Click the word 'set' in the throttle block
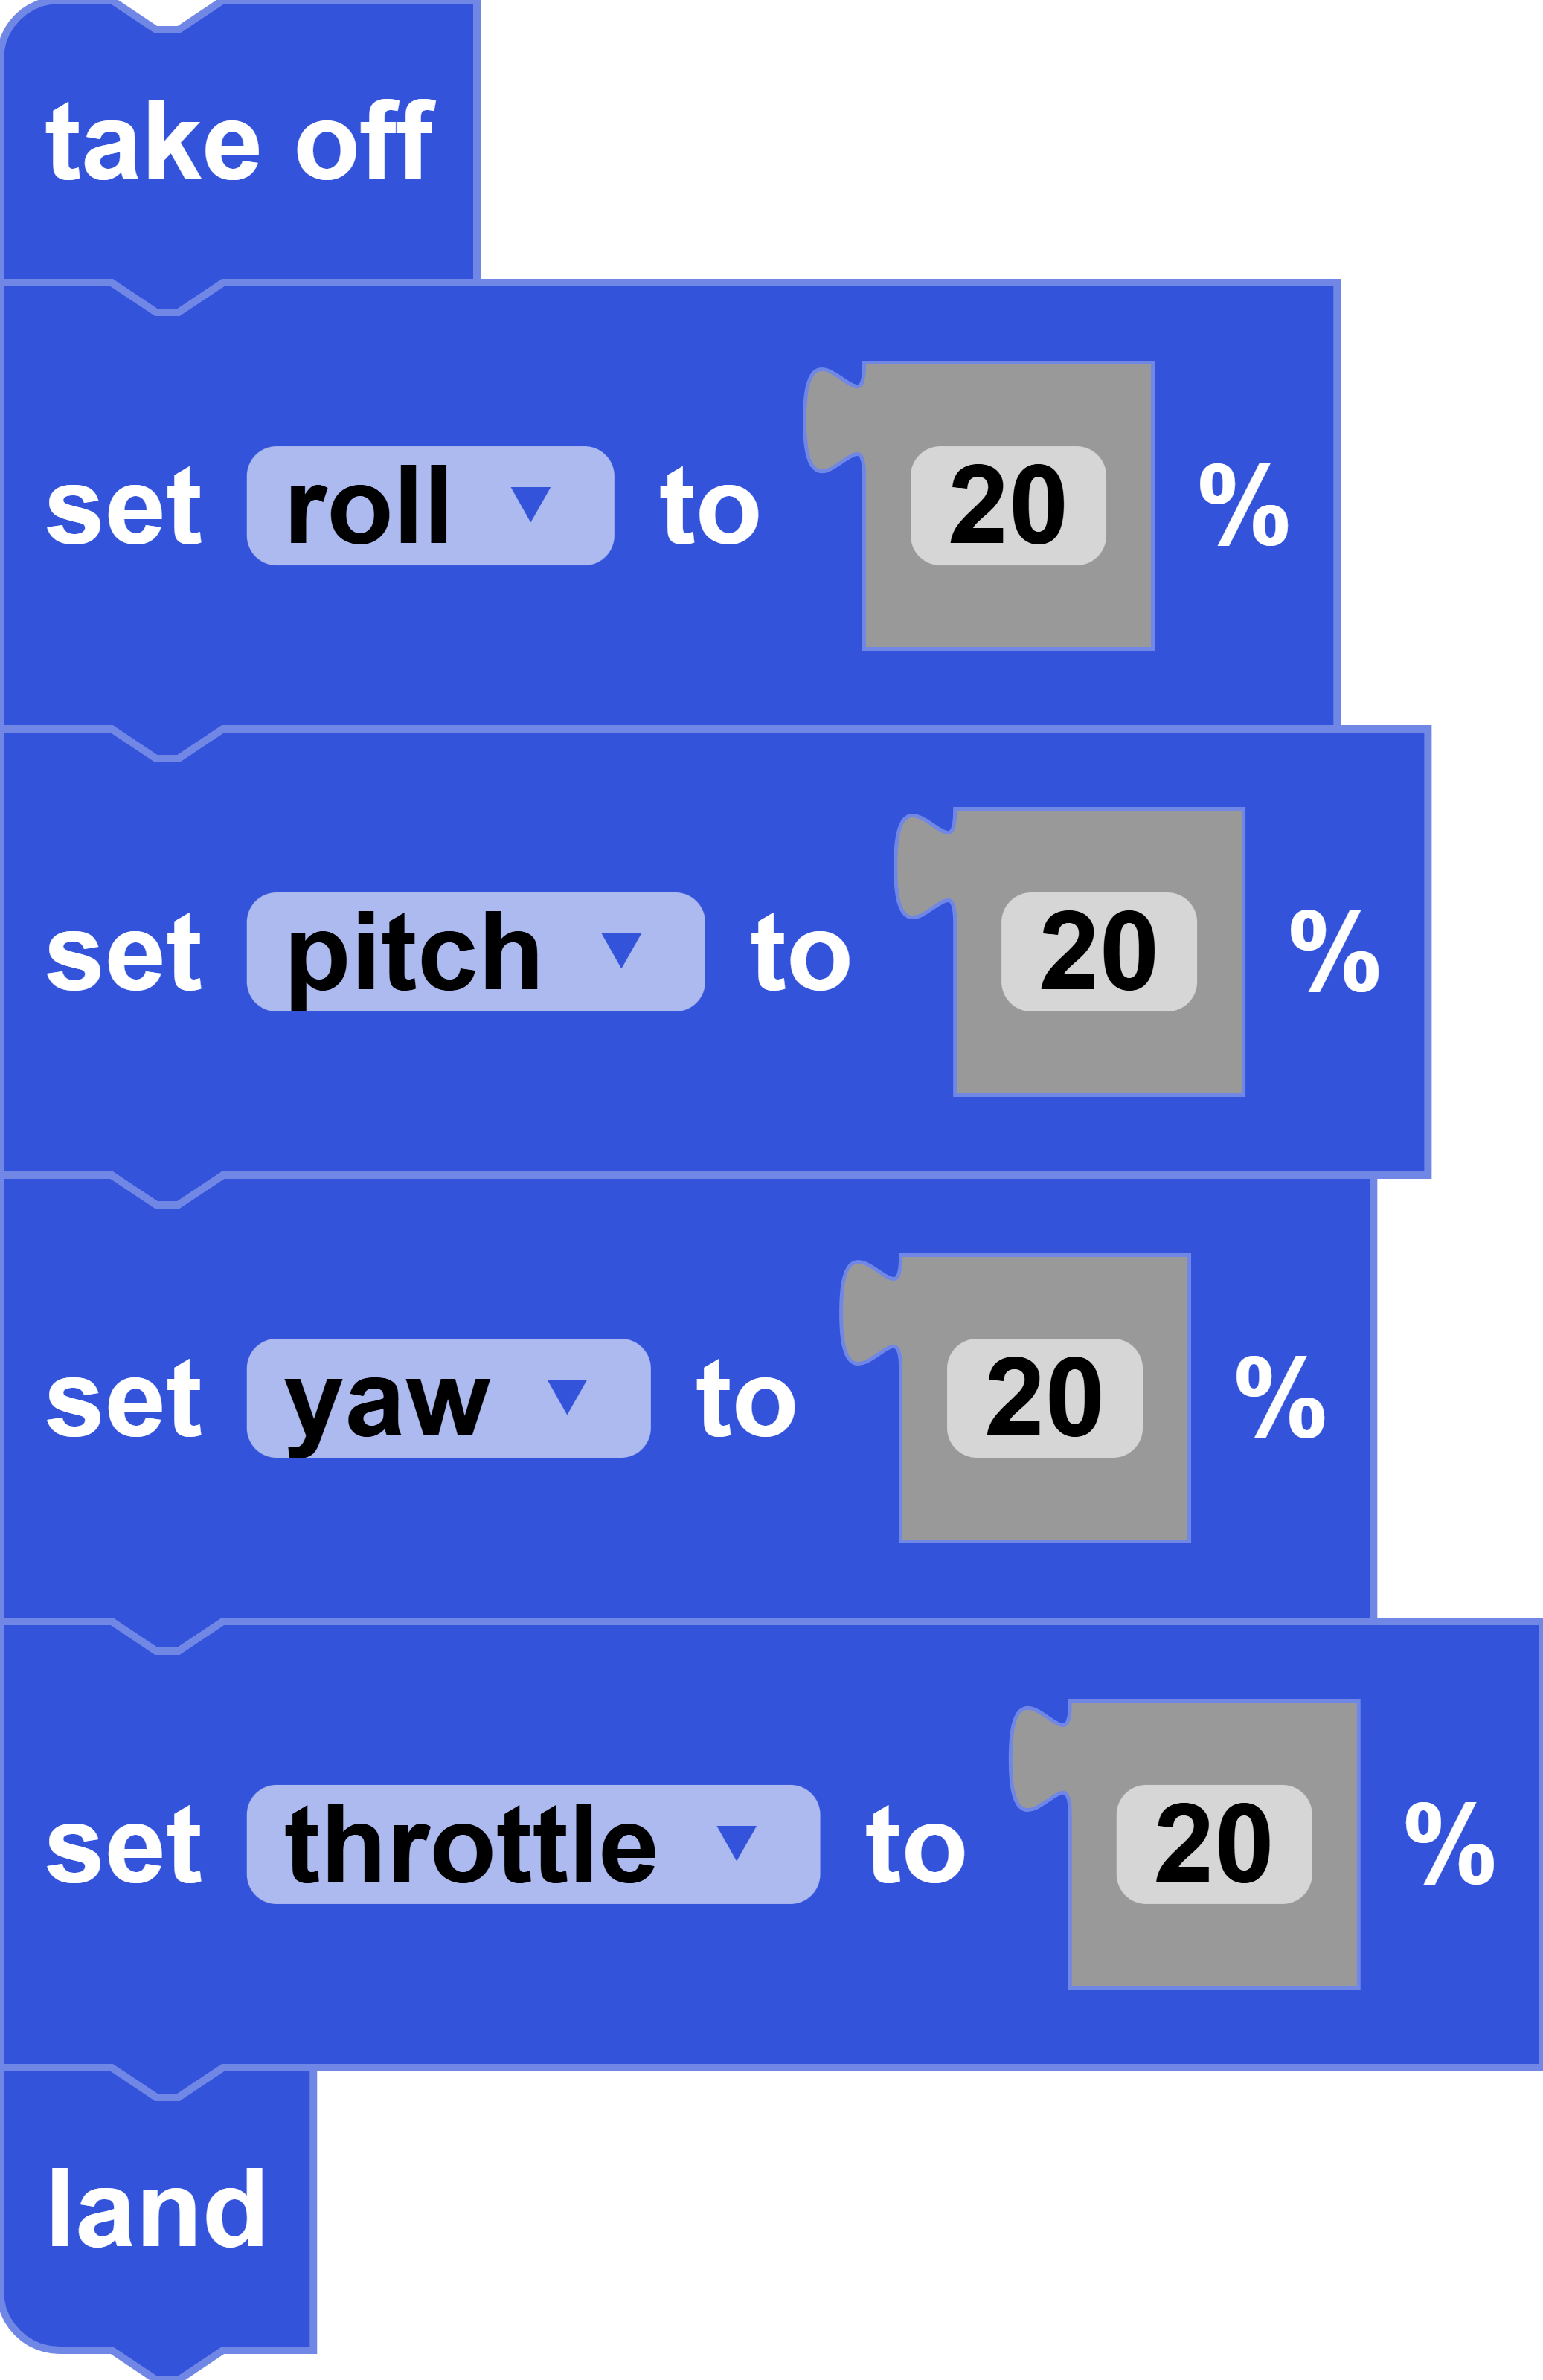 click(124, 1846)
